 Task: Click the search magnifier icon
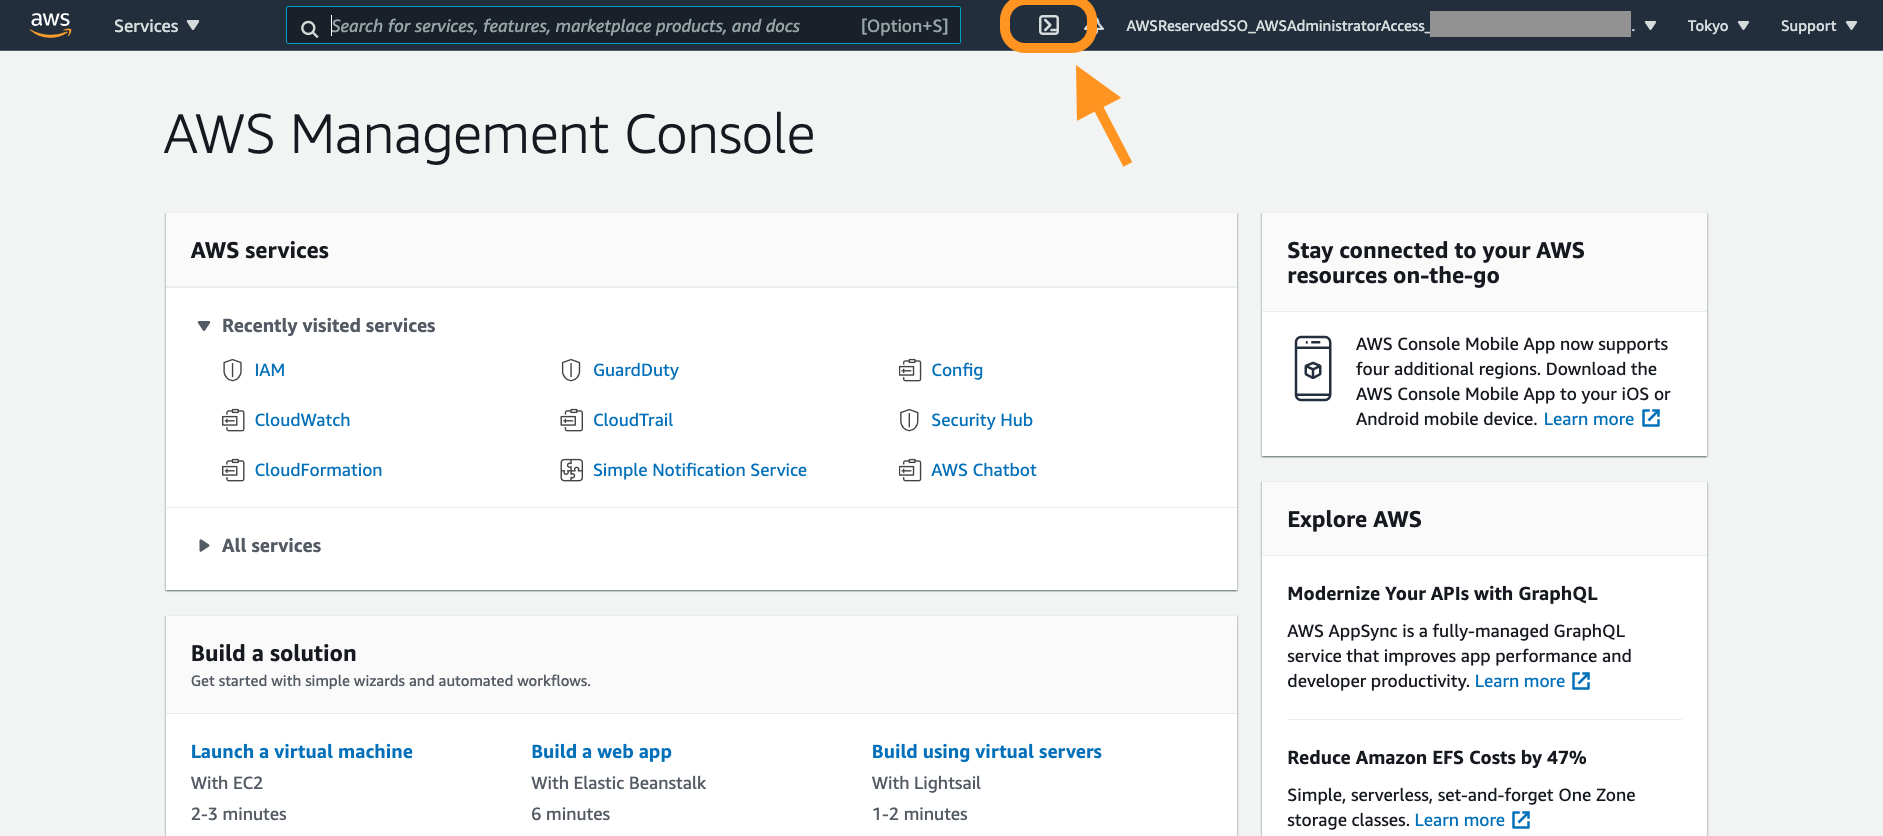[309, 28]
